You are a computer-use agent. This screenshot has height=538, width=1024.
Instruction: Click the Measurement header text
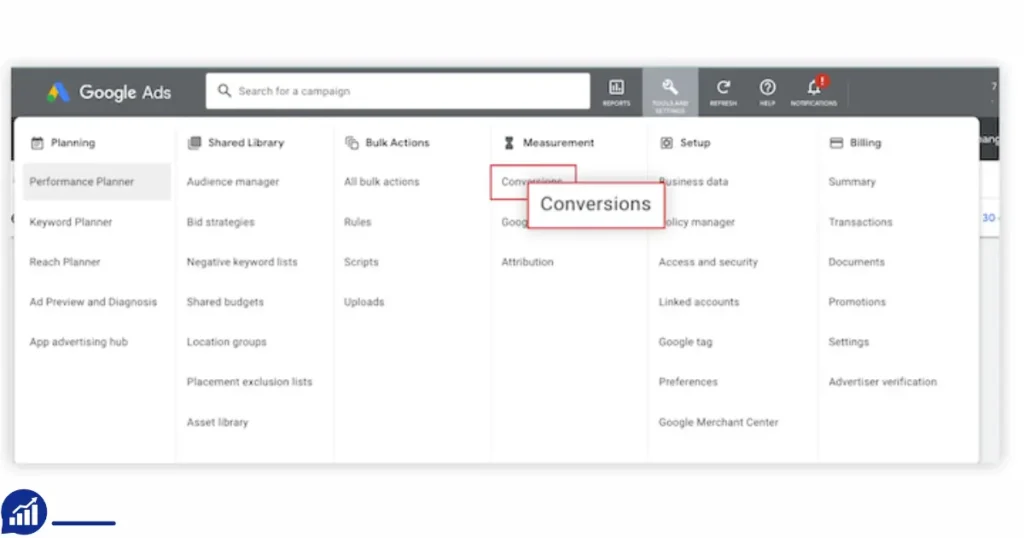[558, 143]
